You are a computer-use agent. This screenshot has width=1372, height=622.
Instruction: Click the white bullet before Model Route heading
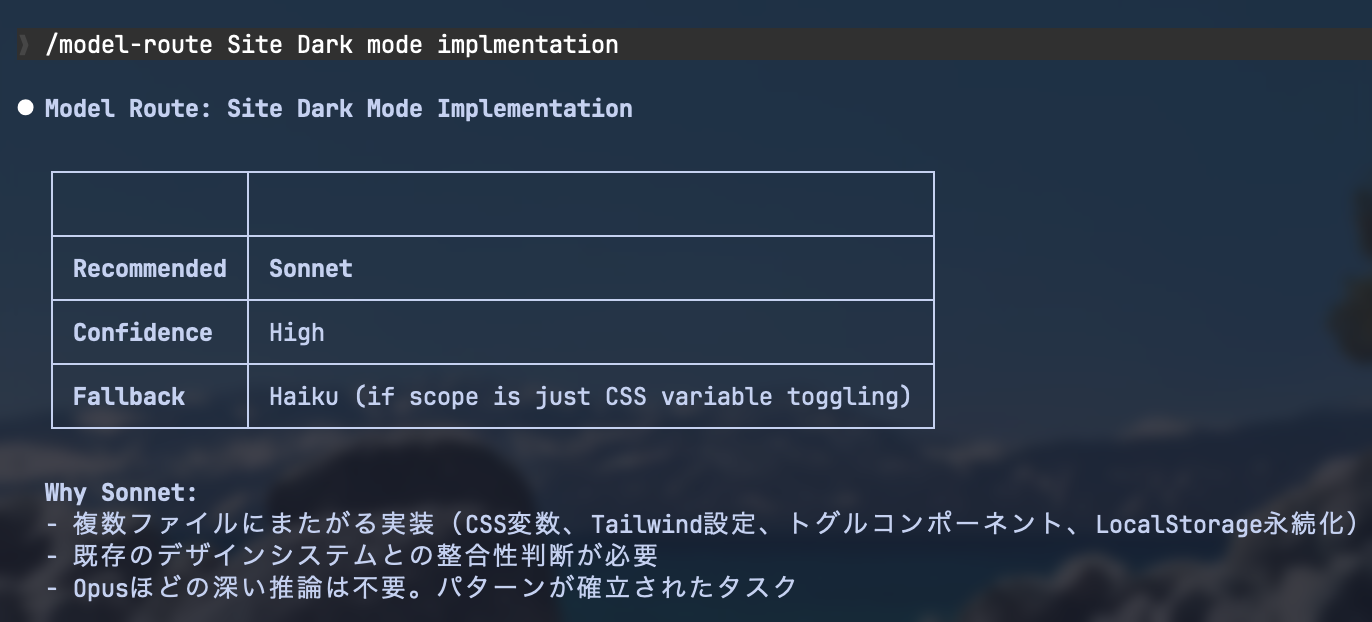[26, 108]
